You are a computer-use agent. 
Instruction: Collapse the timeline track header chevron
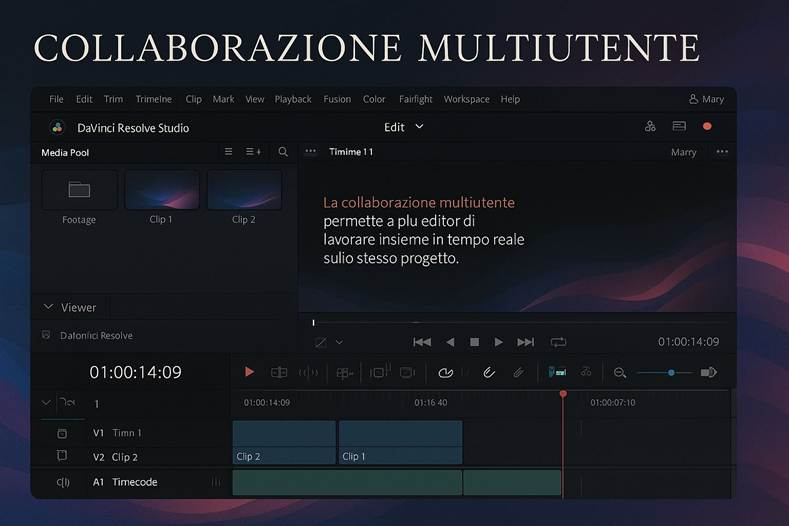pos(46,403)
